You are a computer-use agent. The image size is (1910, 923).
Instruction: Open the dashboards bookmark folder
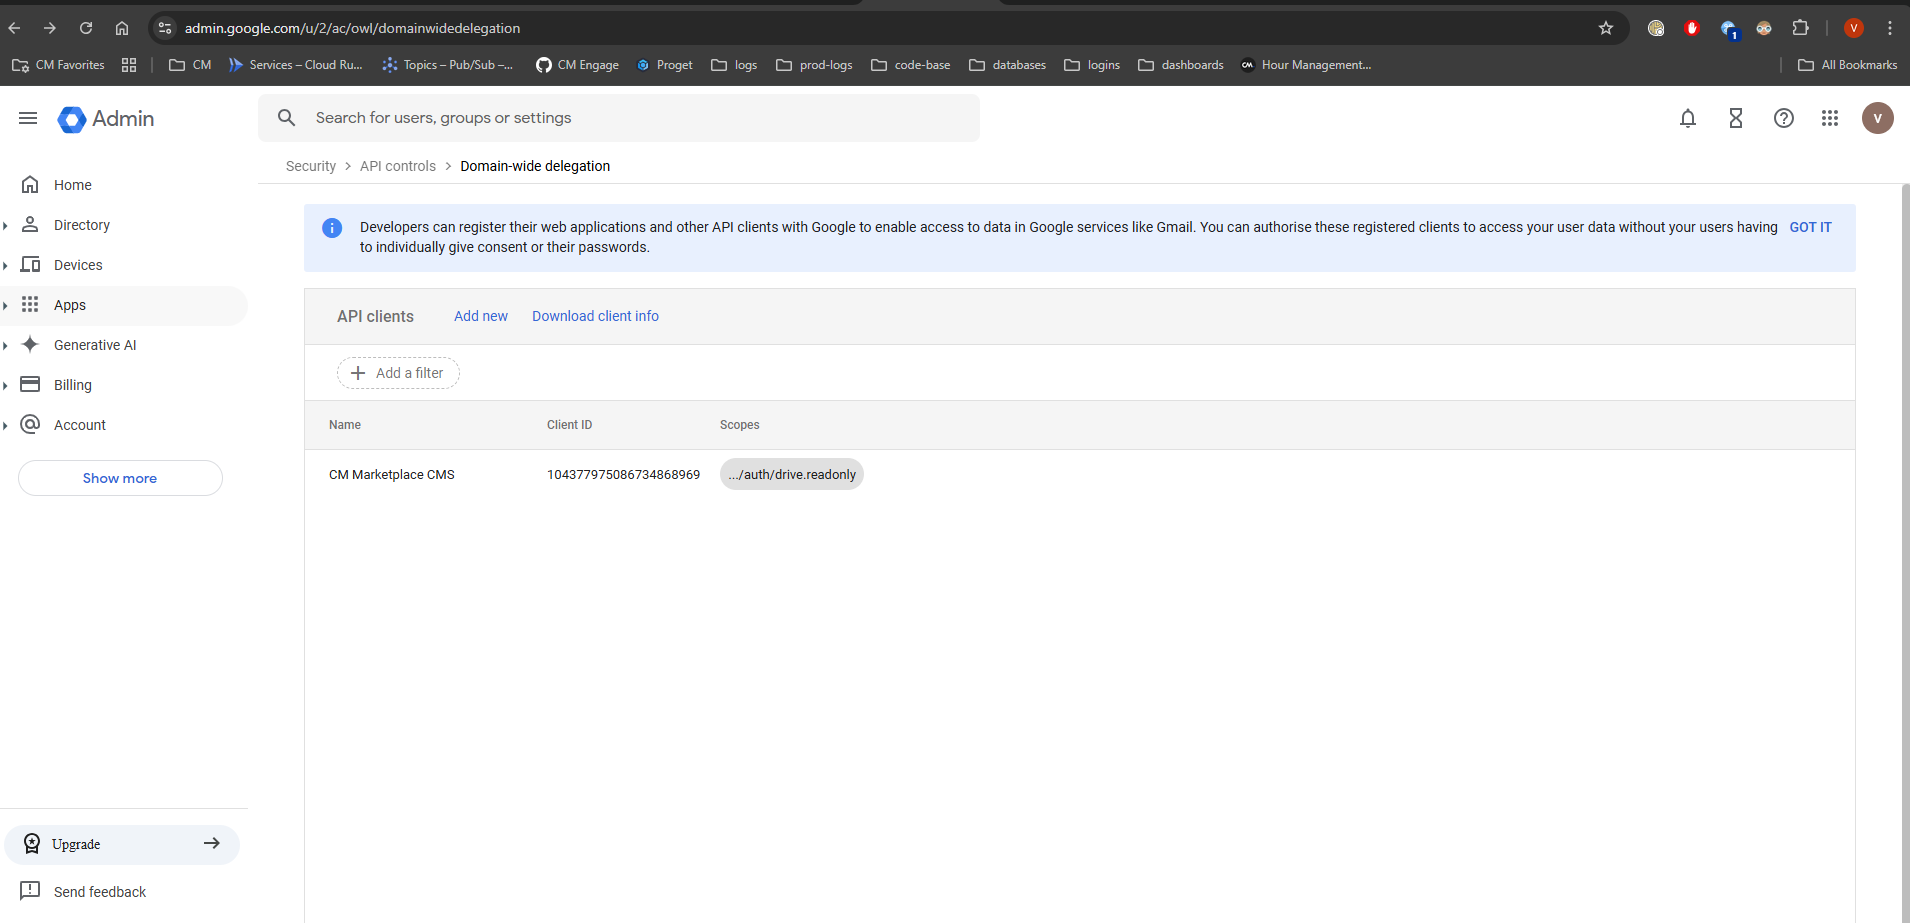pyautogui.click(x=1181, y=65)
